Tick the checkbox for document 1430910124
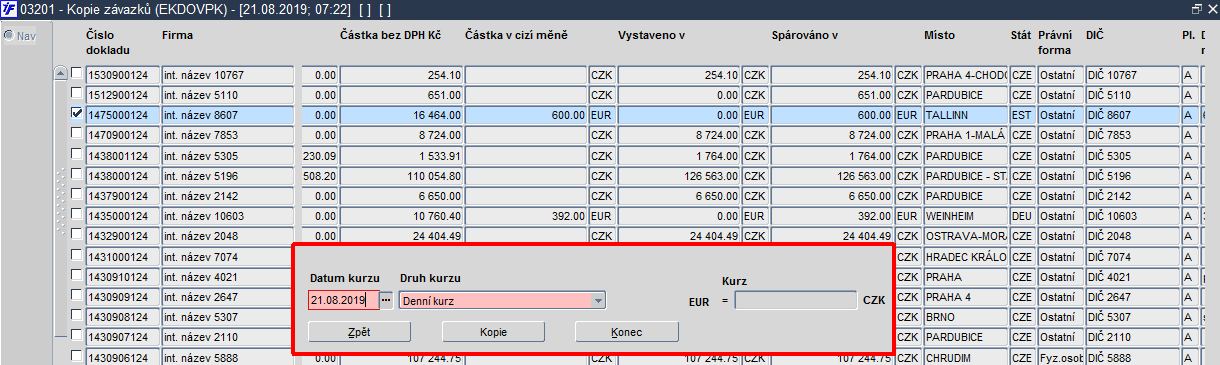The width and height of the screenshot is (1220, 365). pyautogui.click(x=76, y=276)
